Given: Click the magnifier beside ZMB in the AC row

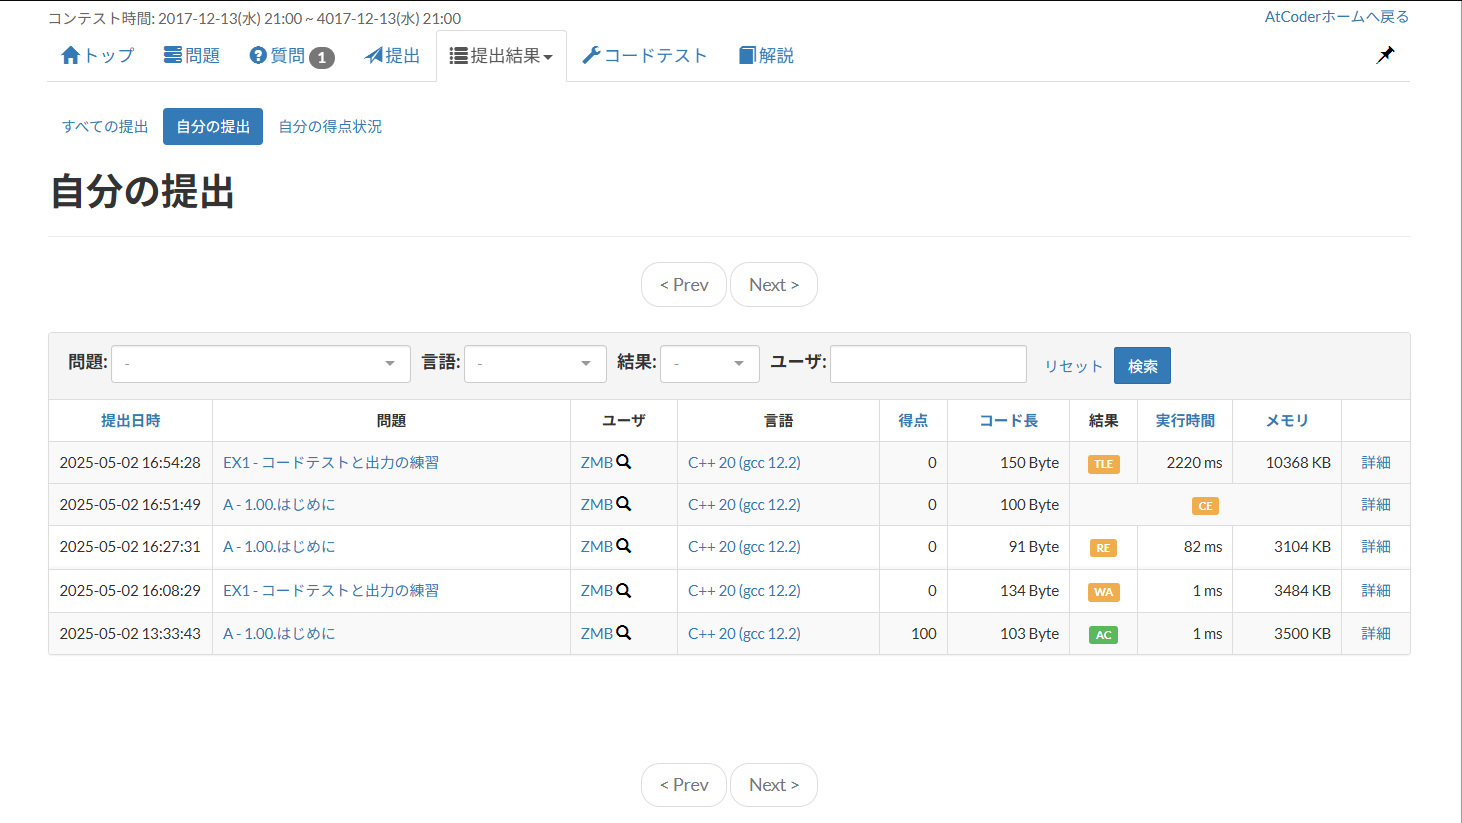Looking at the screenshot, I should 624,633.
